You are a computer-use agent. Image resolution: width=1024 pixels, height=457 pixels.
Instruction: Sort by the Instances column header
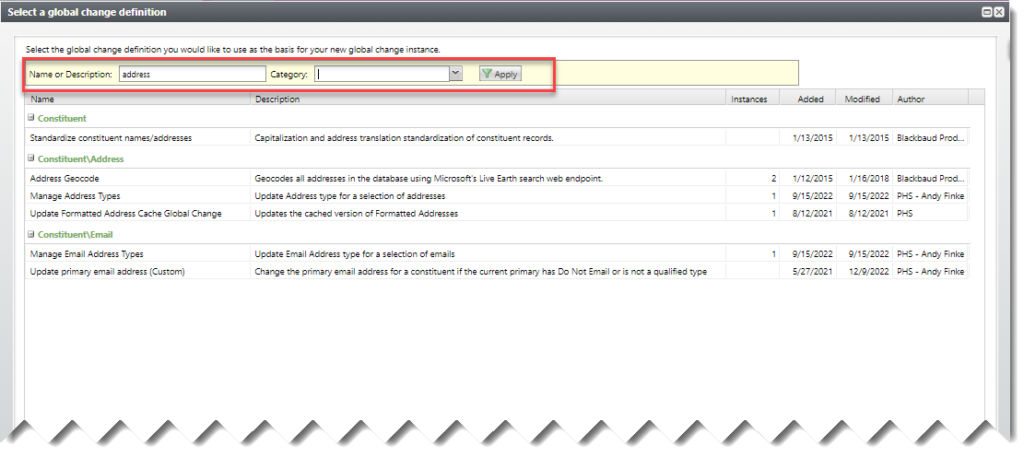coord(749,99)
